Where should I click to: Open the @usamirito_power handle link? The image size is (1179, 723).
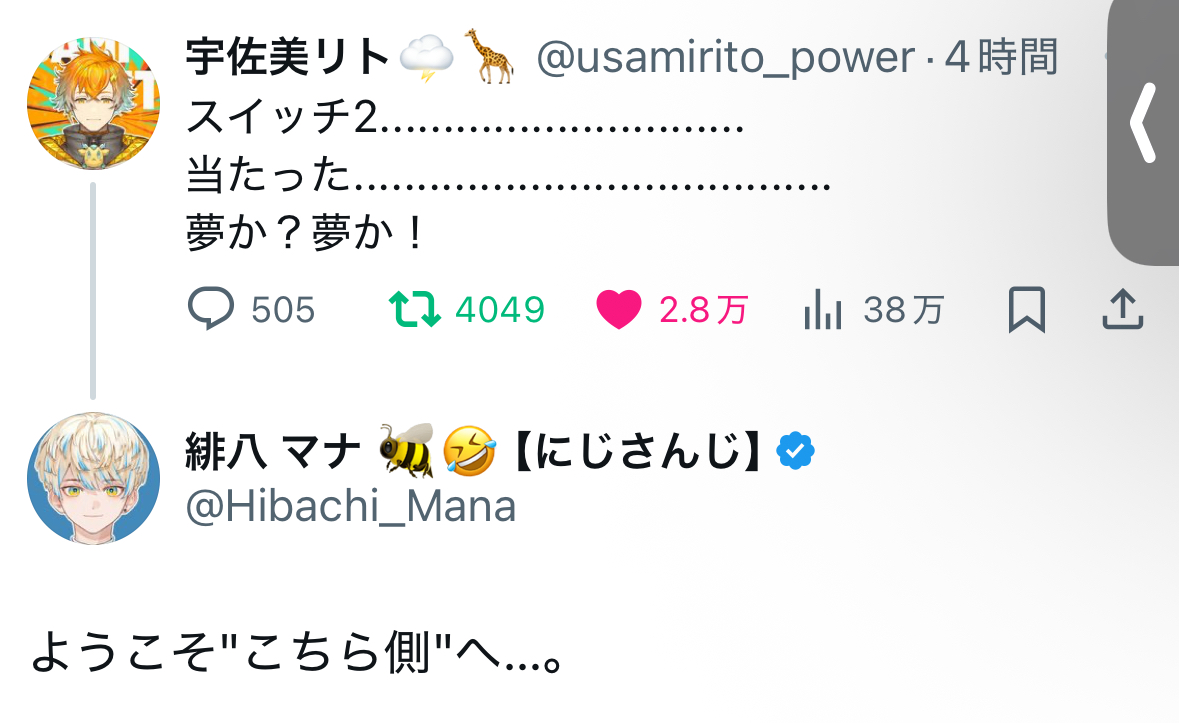(x=725, y=59)
